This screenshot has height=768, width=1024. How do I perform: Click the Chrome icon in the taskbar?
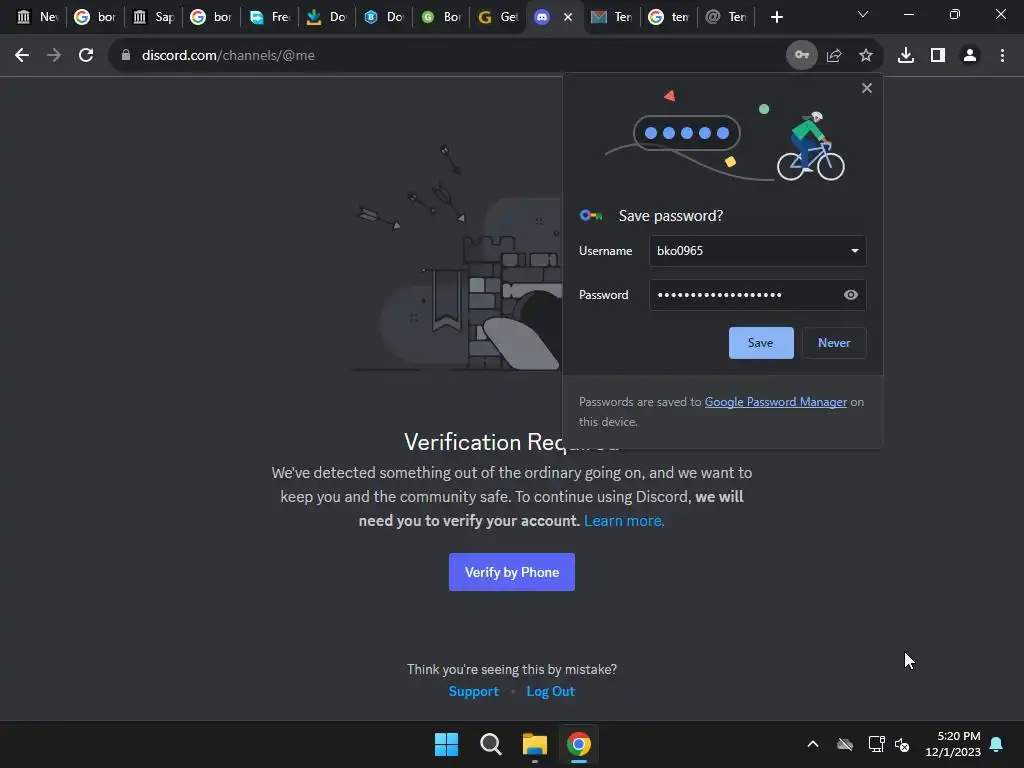(579, 744)
